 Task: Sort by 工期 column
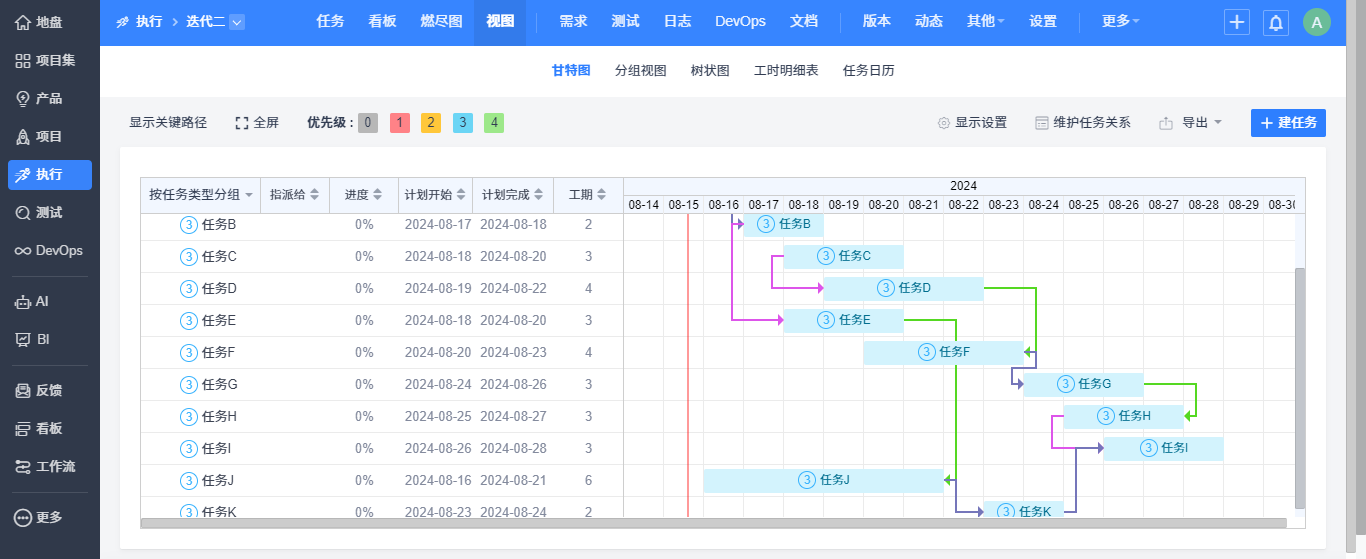(x=588, y=195)
